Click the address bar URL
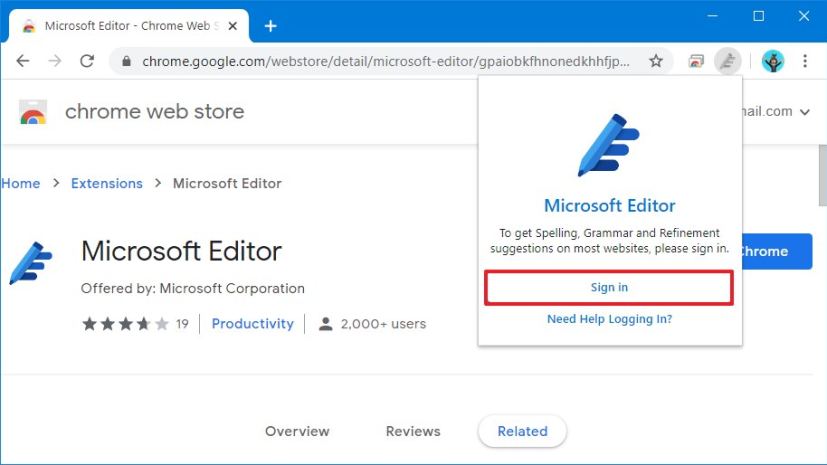827x465 pixels. tap(386, 61)
